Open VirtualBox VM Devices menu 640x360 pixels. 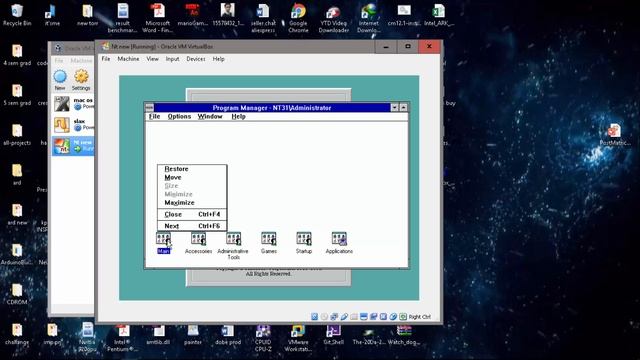point(196,59)
